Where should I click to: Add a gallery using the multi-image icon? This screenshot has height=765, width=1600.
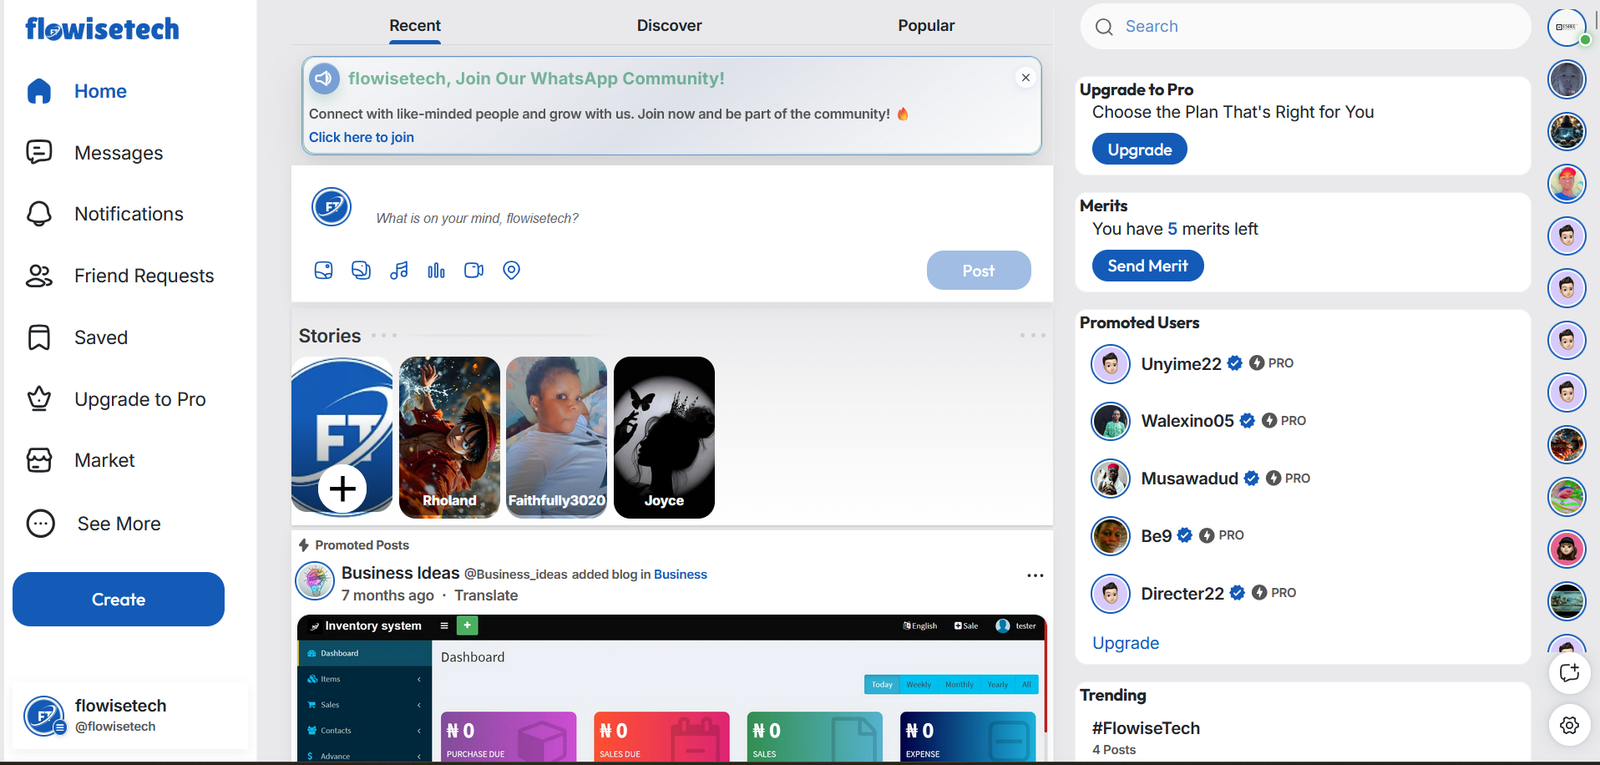coord(361,270)
